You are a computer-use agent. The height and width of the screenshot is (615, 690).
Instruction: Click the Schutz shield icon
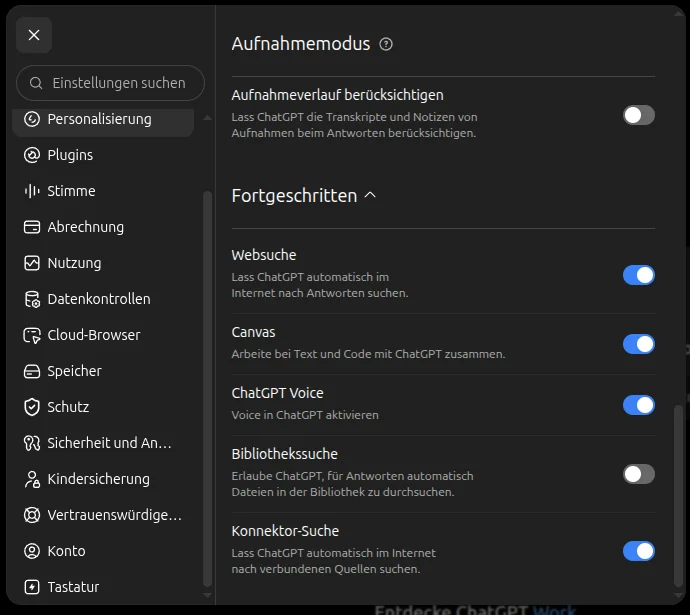[32, 407]
